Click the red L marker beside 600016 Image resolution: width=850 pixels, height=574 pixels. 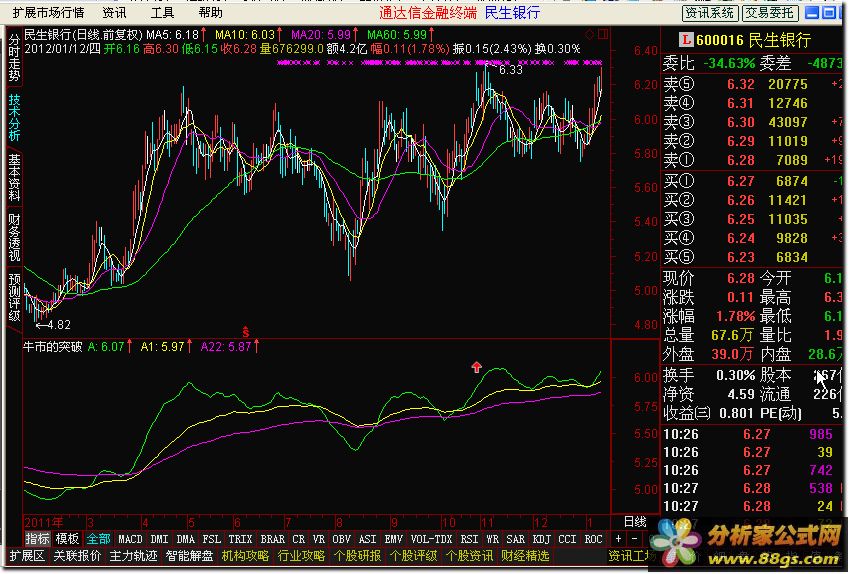(x=686, y=40)
